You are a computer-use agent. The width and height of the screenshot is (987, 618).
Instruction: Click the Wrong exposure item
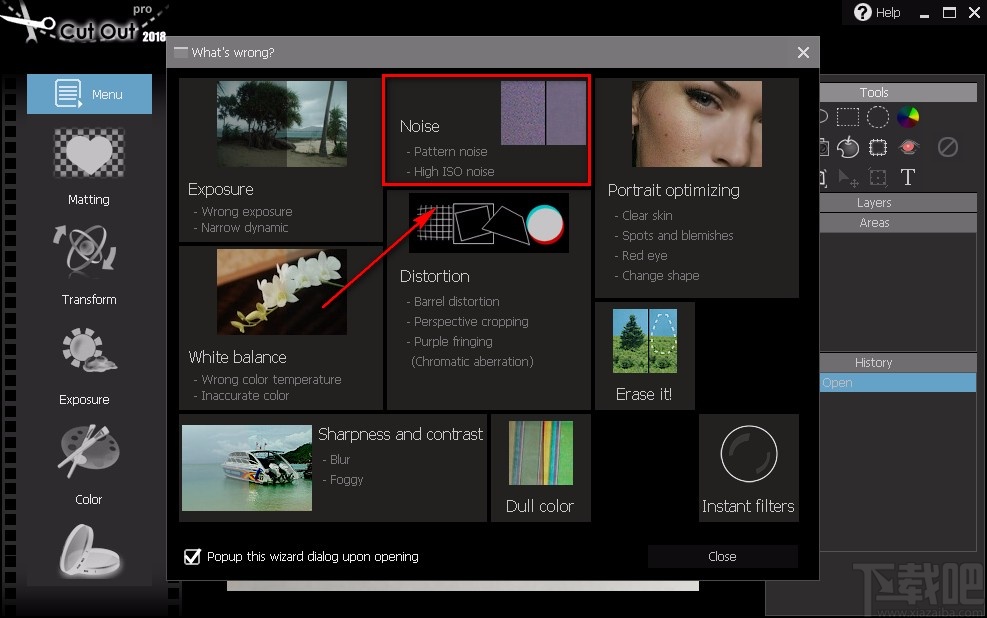[x=246, y=211]
